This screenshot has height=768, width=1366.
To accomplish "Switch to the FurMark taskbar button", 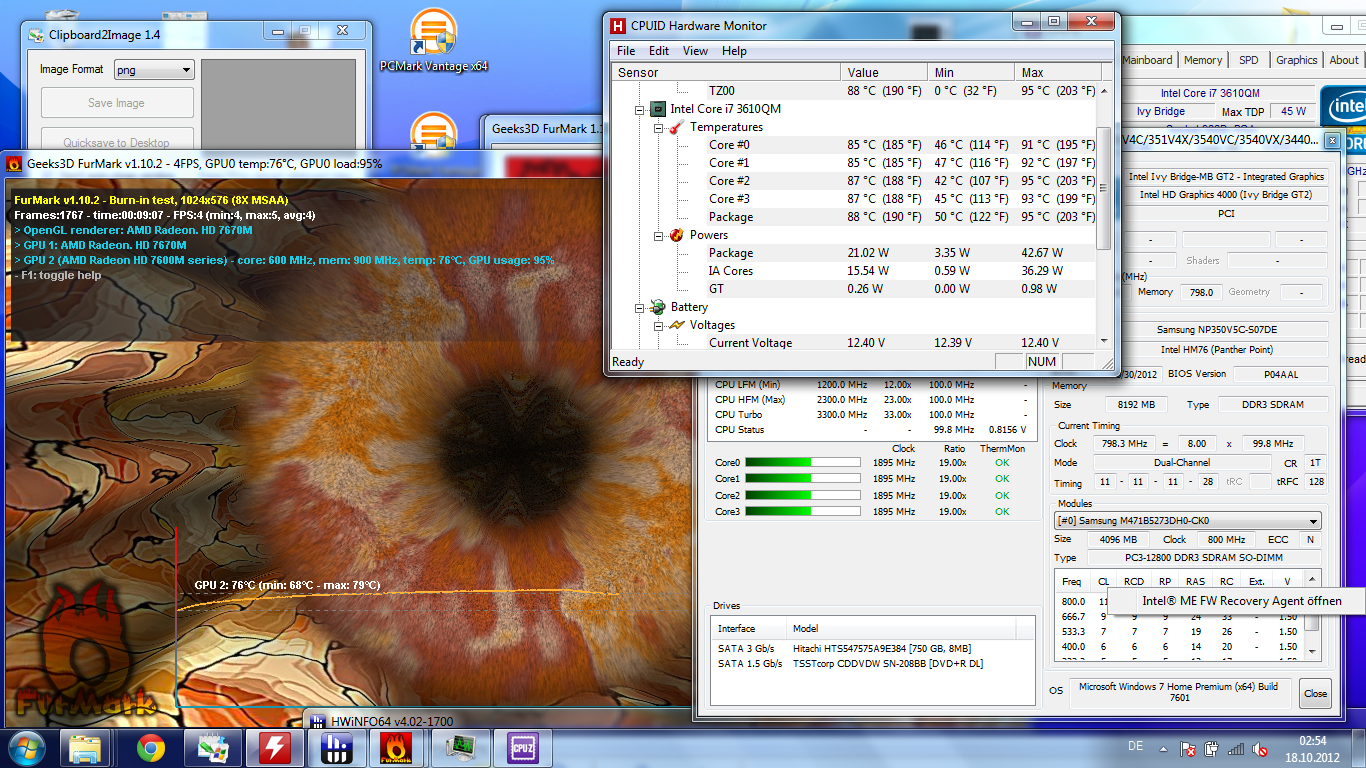I will tap(397, 748).
